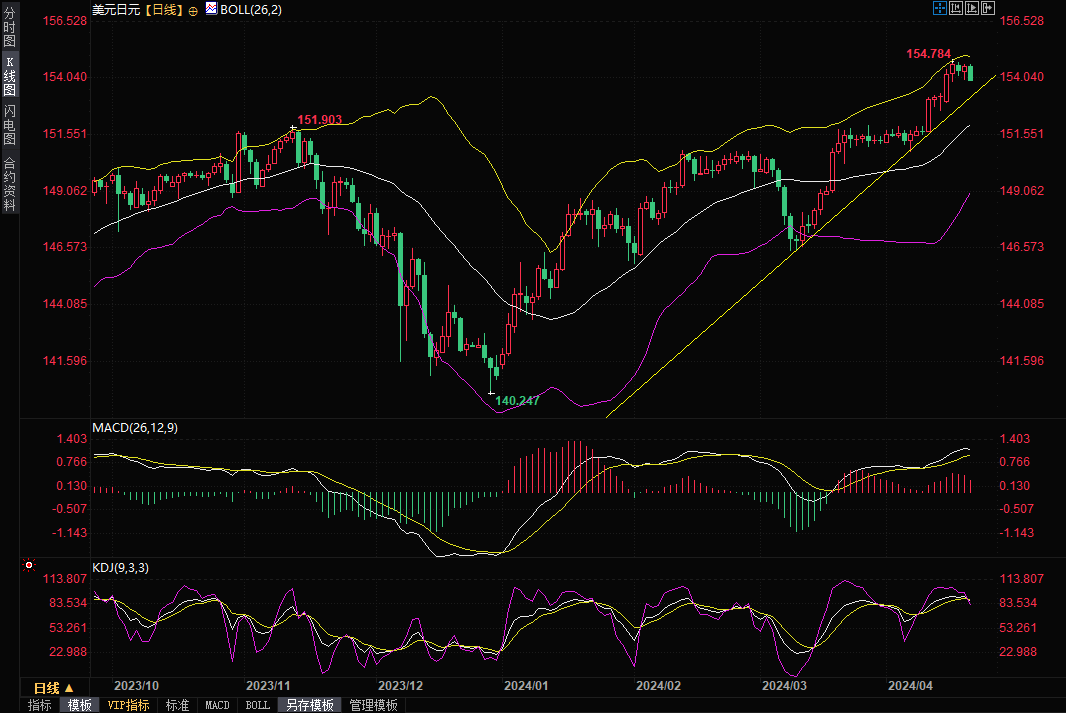Image resolution: width=1066 pixels, height=713 pixels.
Task: Select the 指标 bottom tab
Action: coord(40,705)
